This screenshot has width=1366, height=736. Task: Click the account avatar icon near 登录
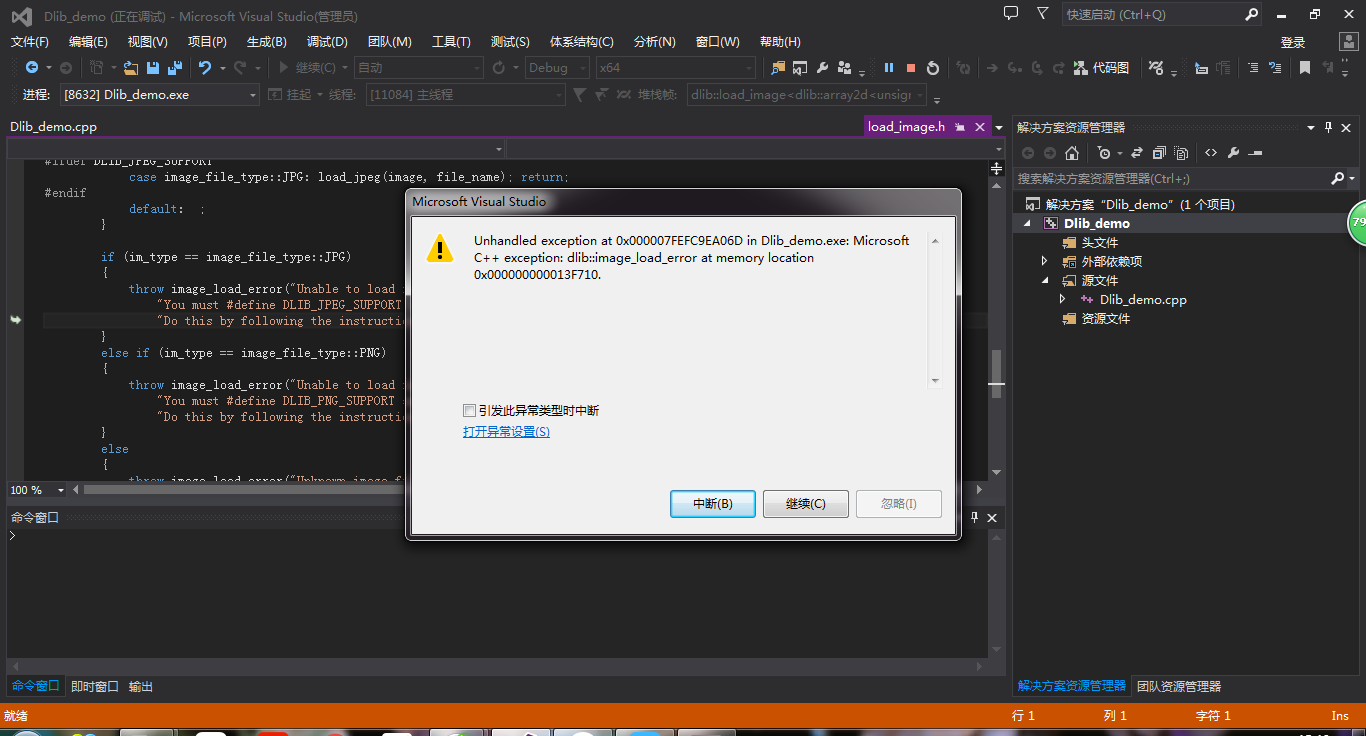click(1349, 41)
